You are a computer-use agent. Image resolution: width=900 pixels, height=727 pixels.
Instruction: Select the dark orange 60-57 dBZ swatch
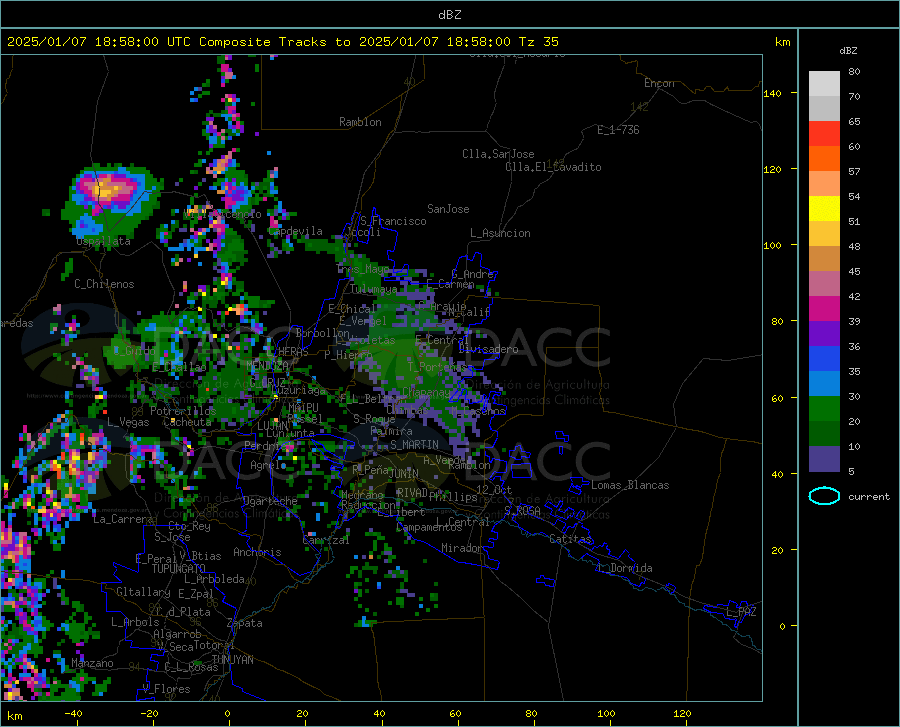pyautogui.click(x=824, y=159)
